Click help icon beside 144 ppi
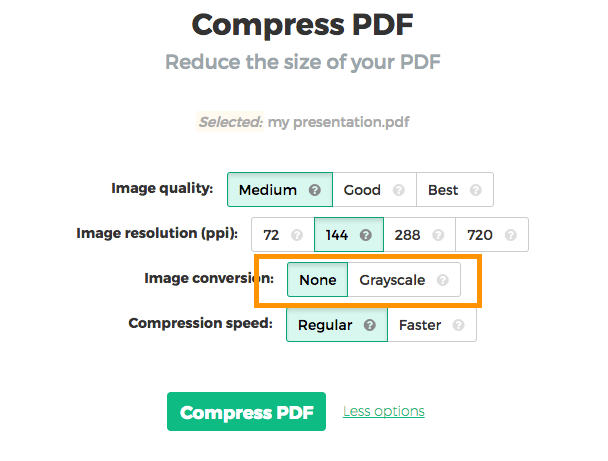This screenshot has width=608, height=461. click(366, 236)
